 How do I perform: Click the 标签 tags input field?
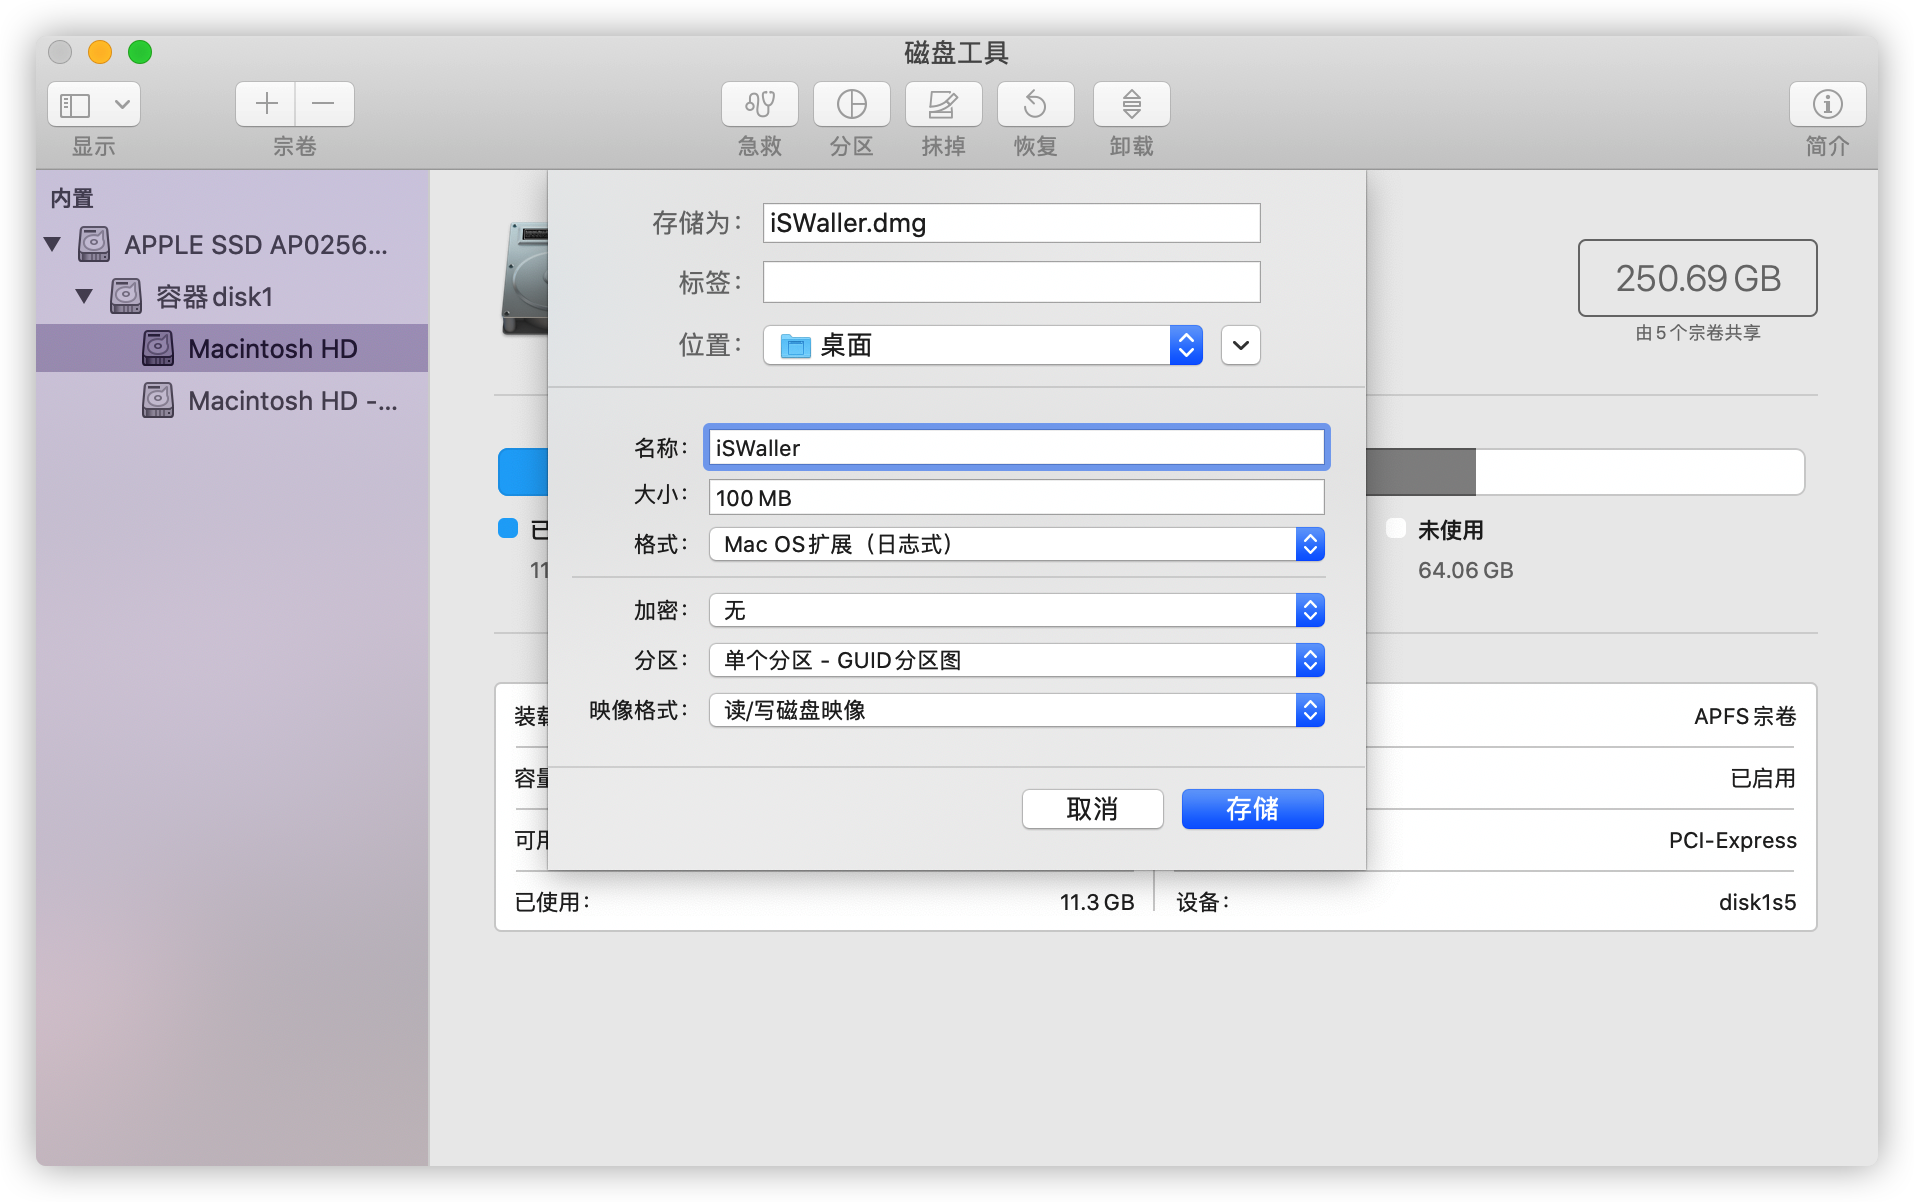pos(1011,283)
